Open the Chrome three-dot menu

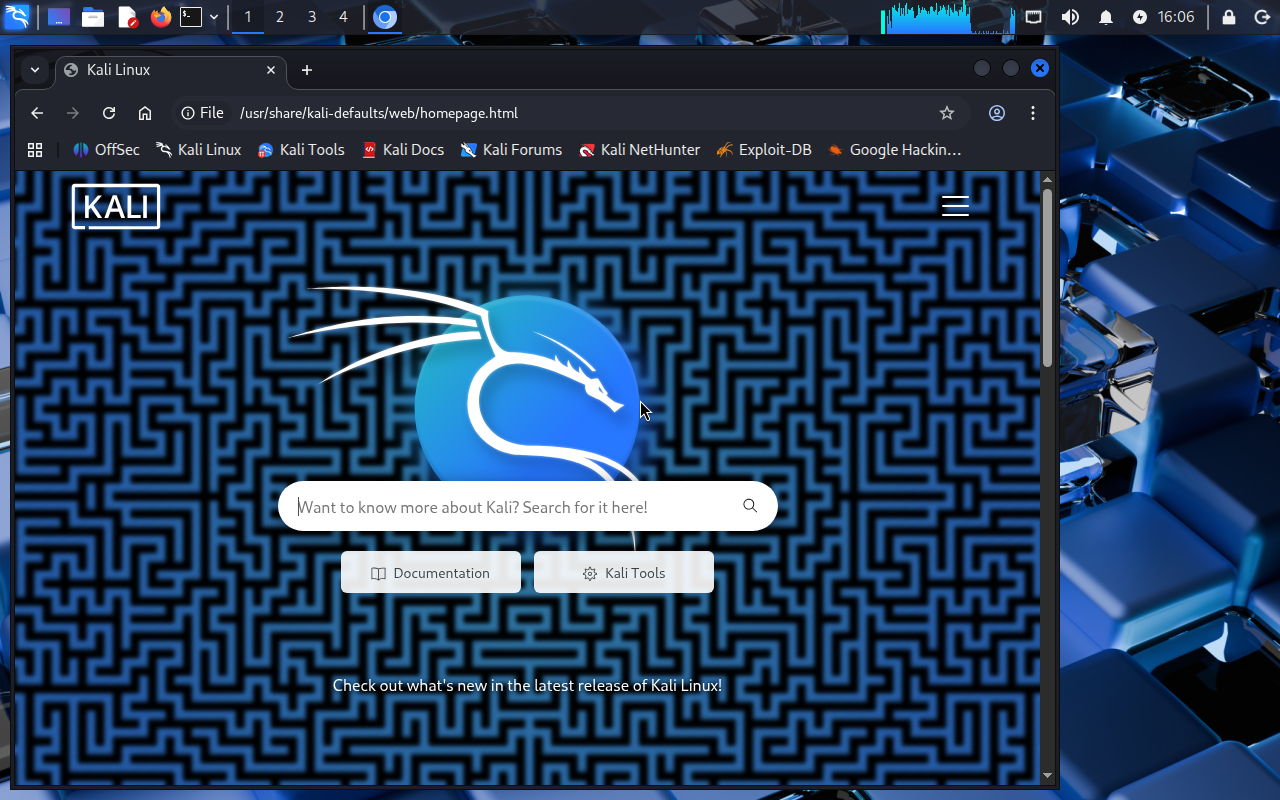(x=1033, y=113)
